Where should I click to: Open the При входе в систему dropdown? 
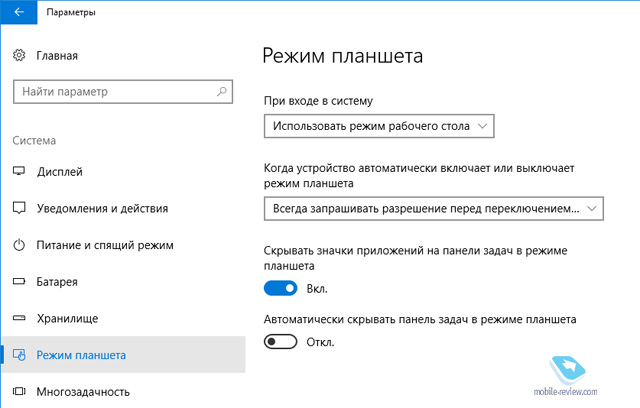coord(379,126)
